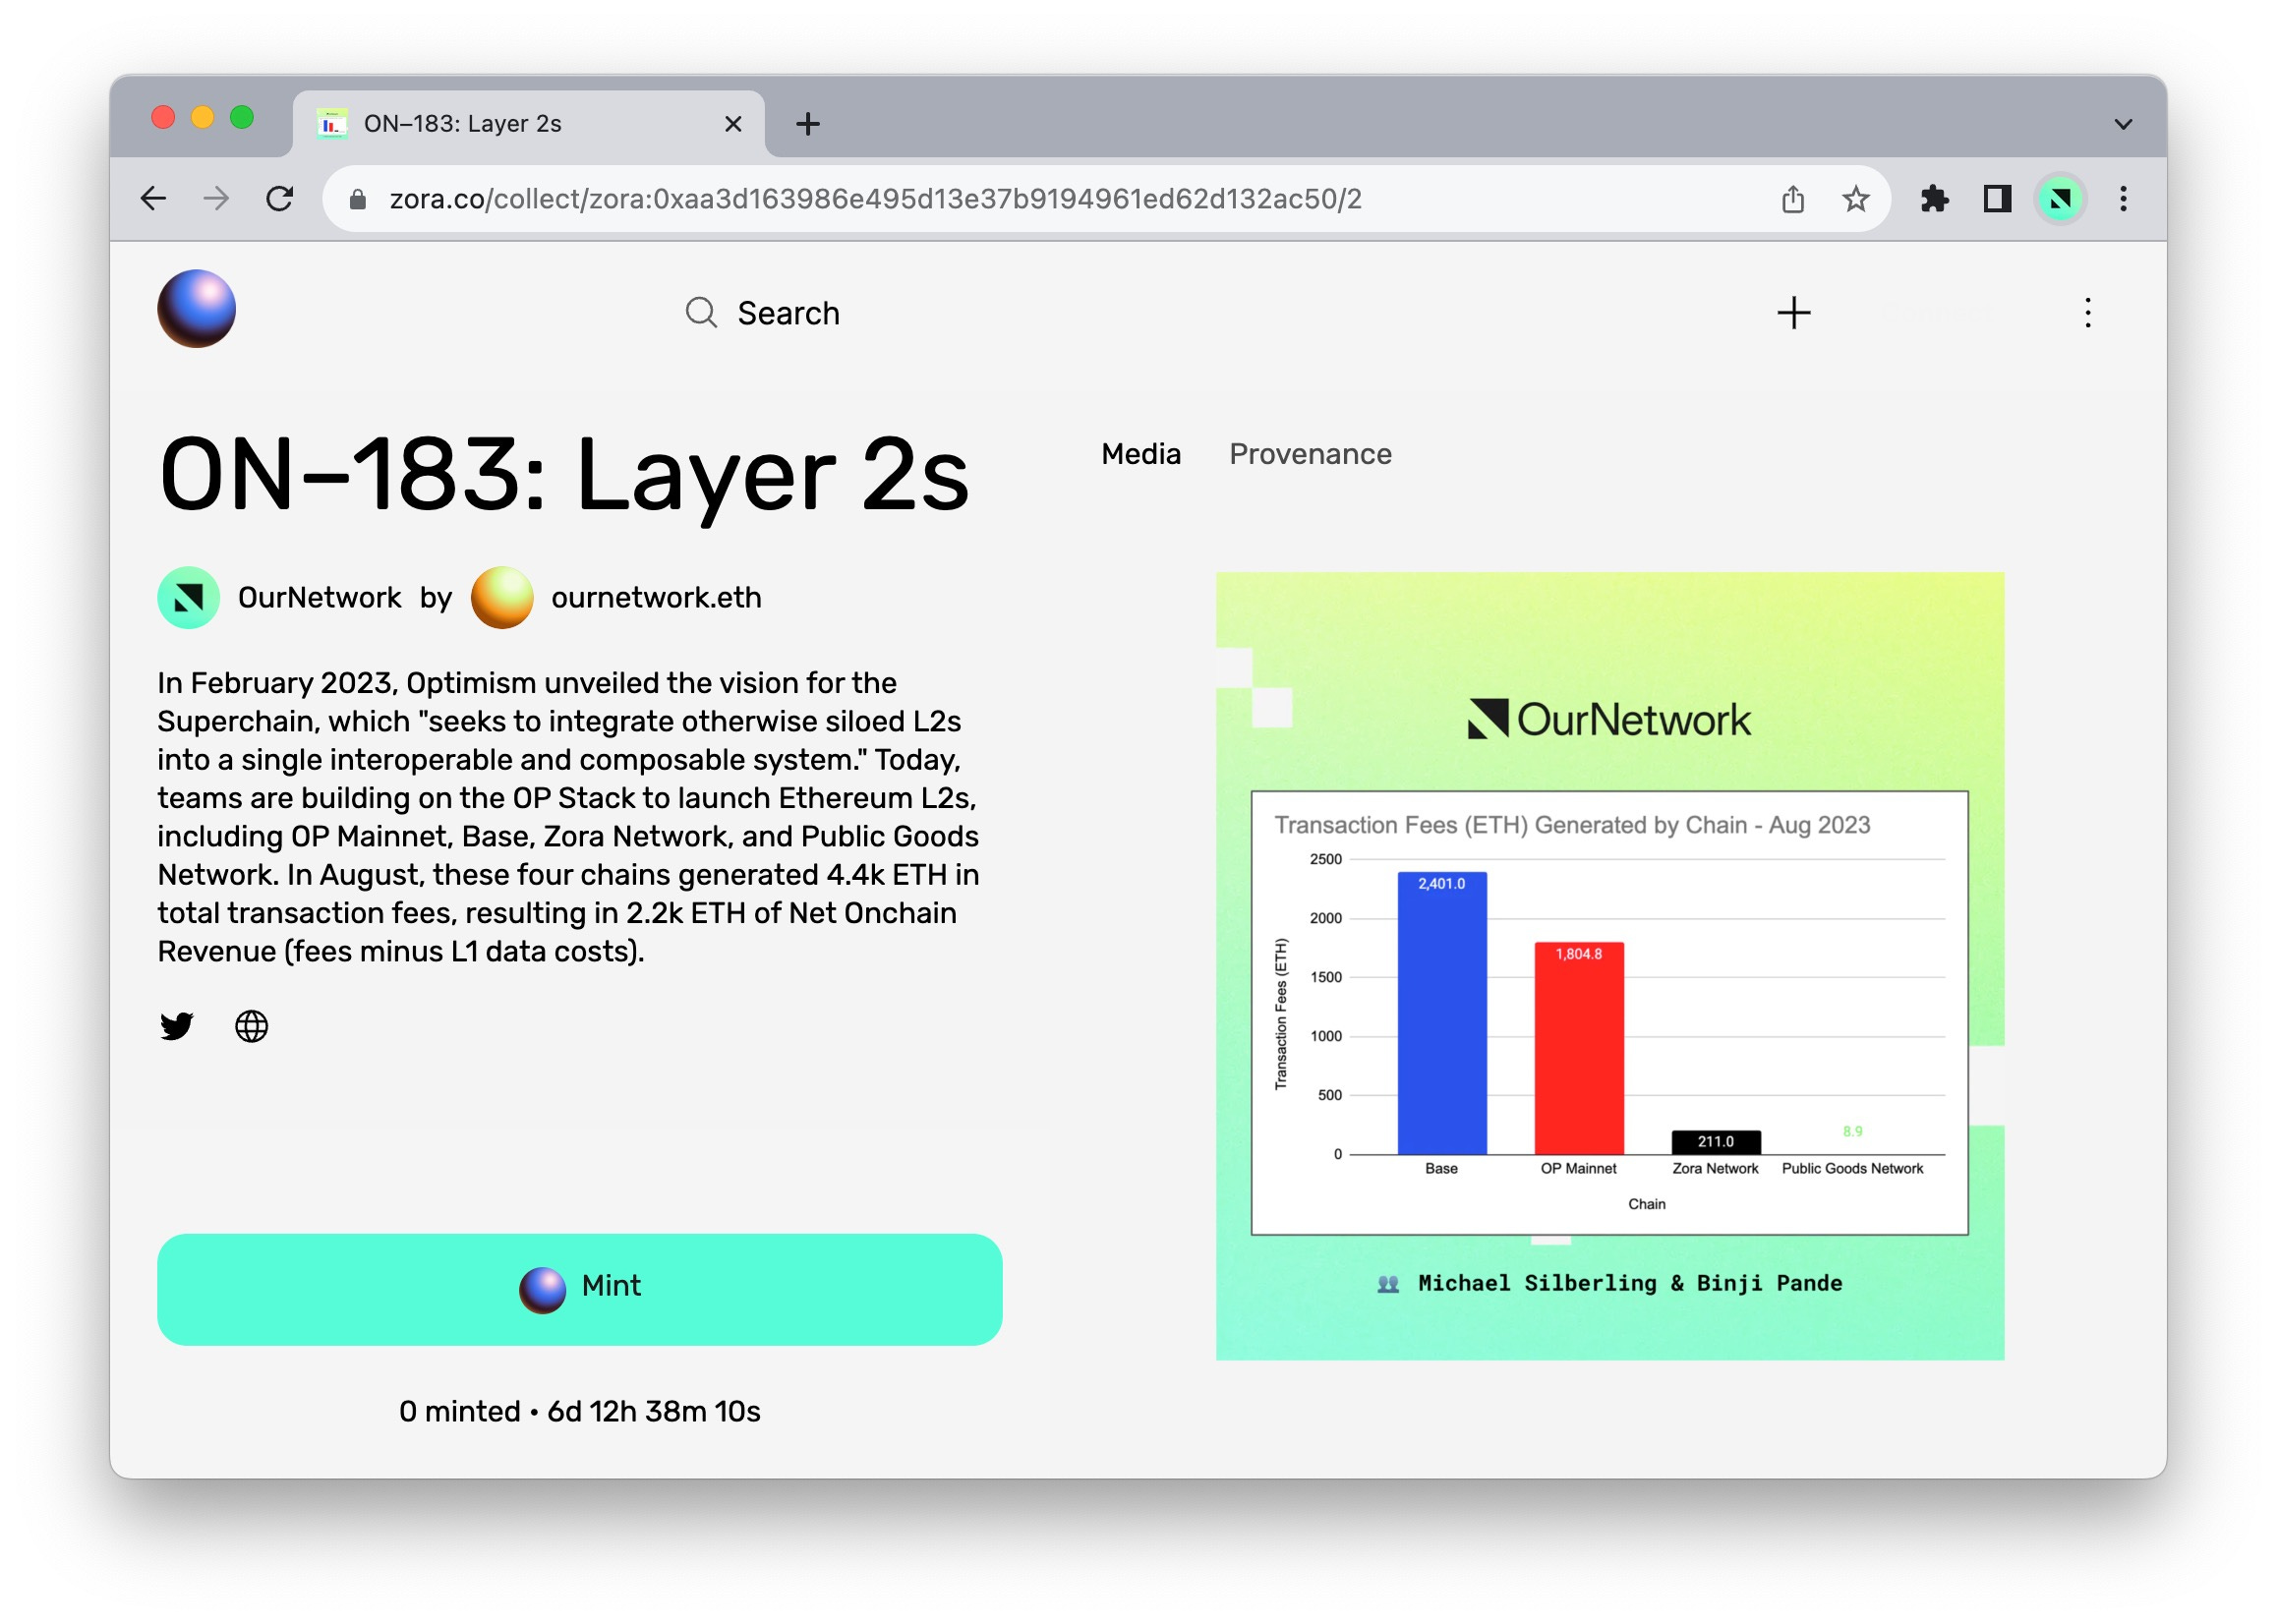Open Chrome three-dot menu
Image resolution: width=2277 pixels, height=1624 pixels.
point(2123,199)
